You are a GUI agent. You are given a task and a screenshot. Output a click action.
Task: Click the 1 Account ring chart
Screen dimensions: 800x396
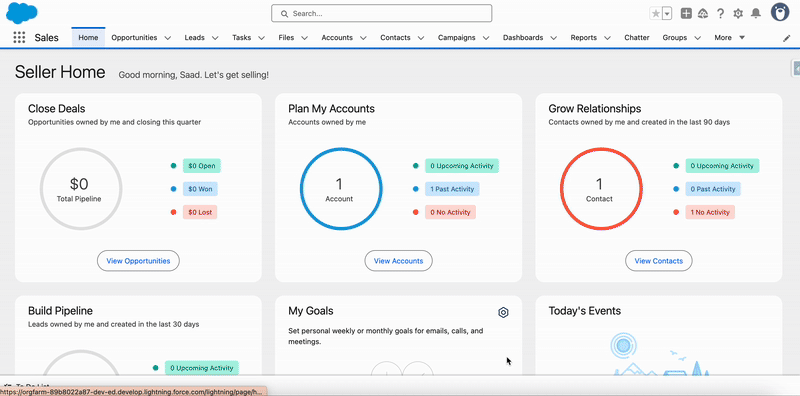tap(341, 189)
